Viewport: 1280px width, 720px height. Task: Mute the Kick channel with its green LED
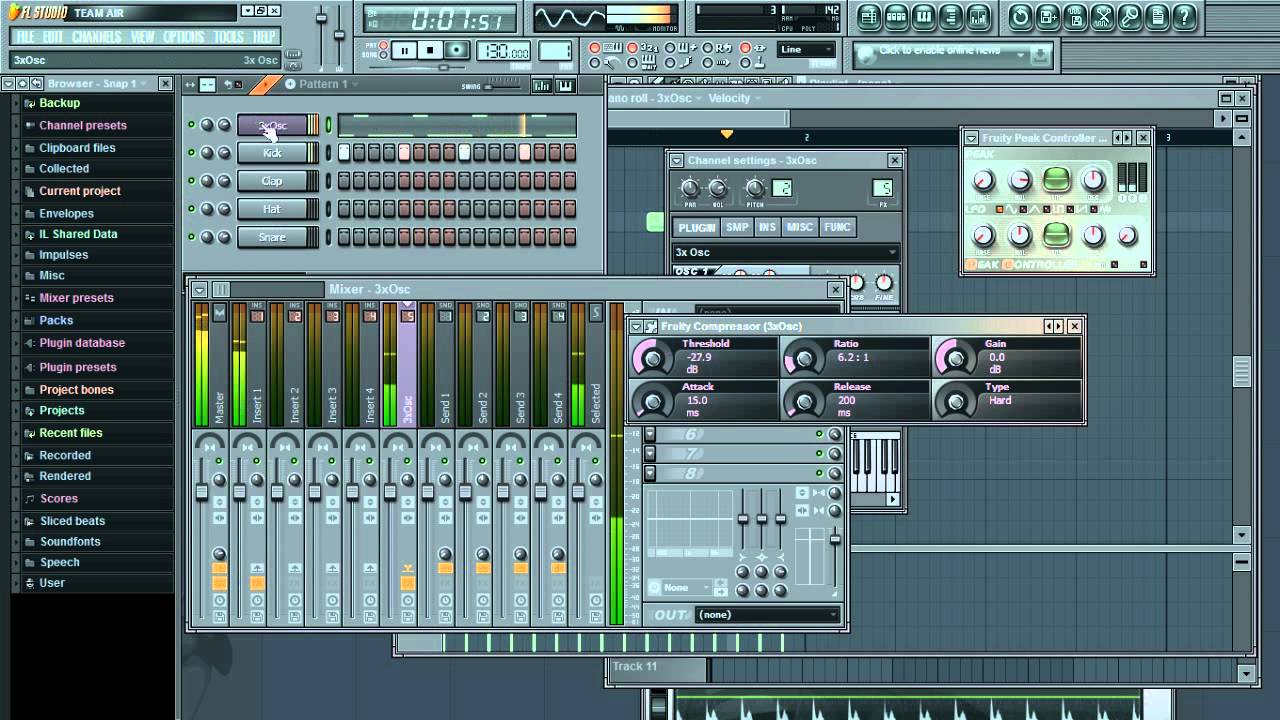click(x=191, y=153)
